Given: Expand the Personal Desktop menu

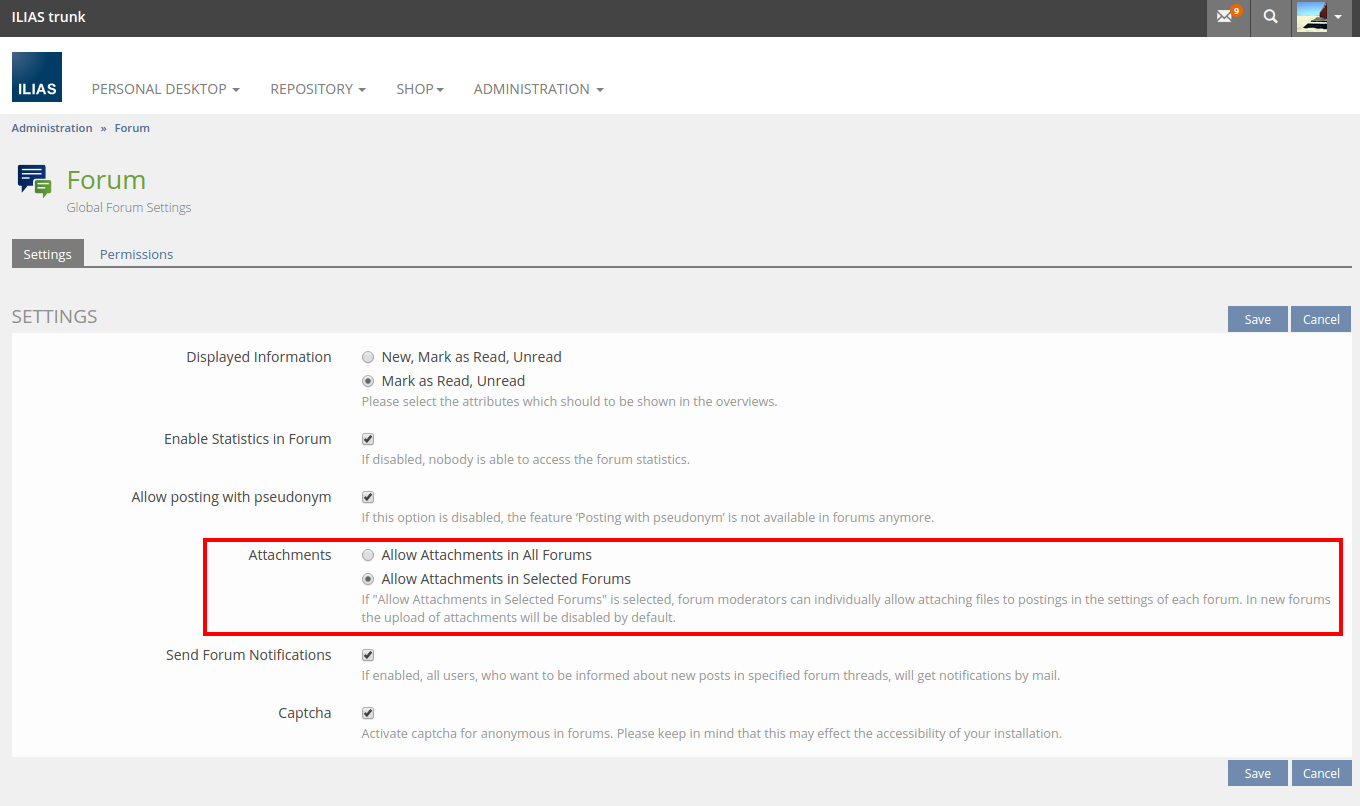Looking at the screenshot, I should (x=165, y=89).
